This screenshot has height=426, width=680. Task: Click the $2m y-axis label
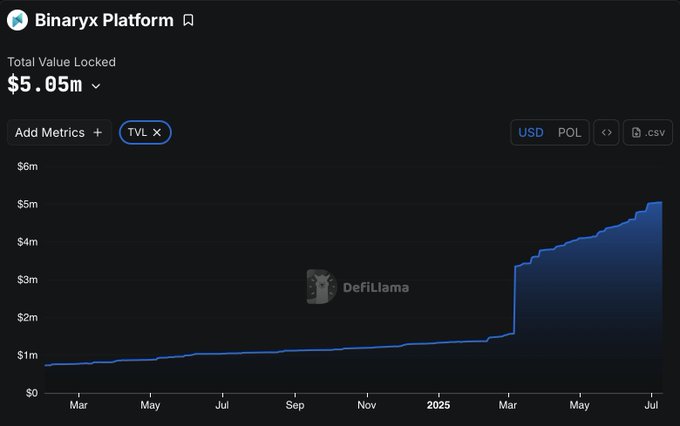(x=27, y=318)
